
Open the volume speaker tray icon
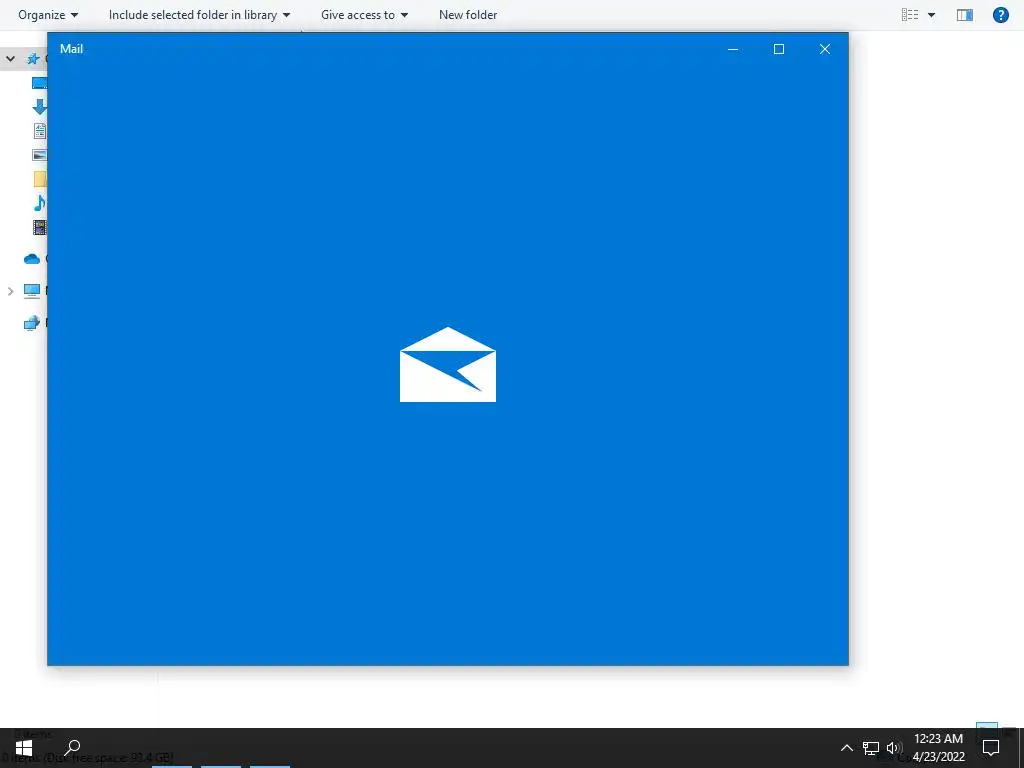[x=893, y=748]
